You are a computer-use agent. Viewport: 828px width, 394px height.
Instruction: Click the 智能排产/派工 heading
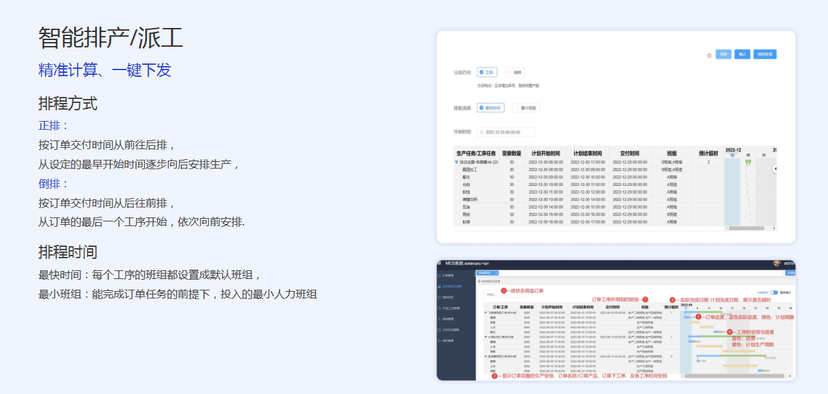pyautogui.click(x=110, y=38)
